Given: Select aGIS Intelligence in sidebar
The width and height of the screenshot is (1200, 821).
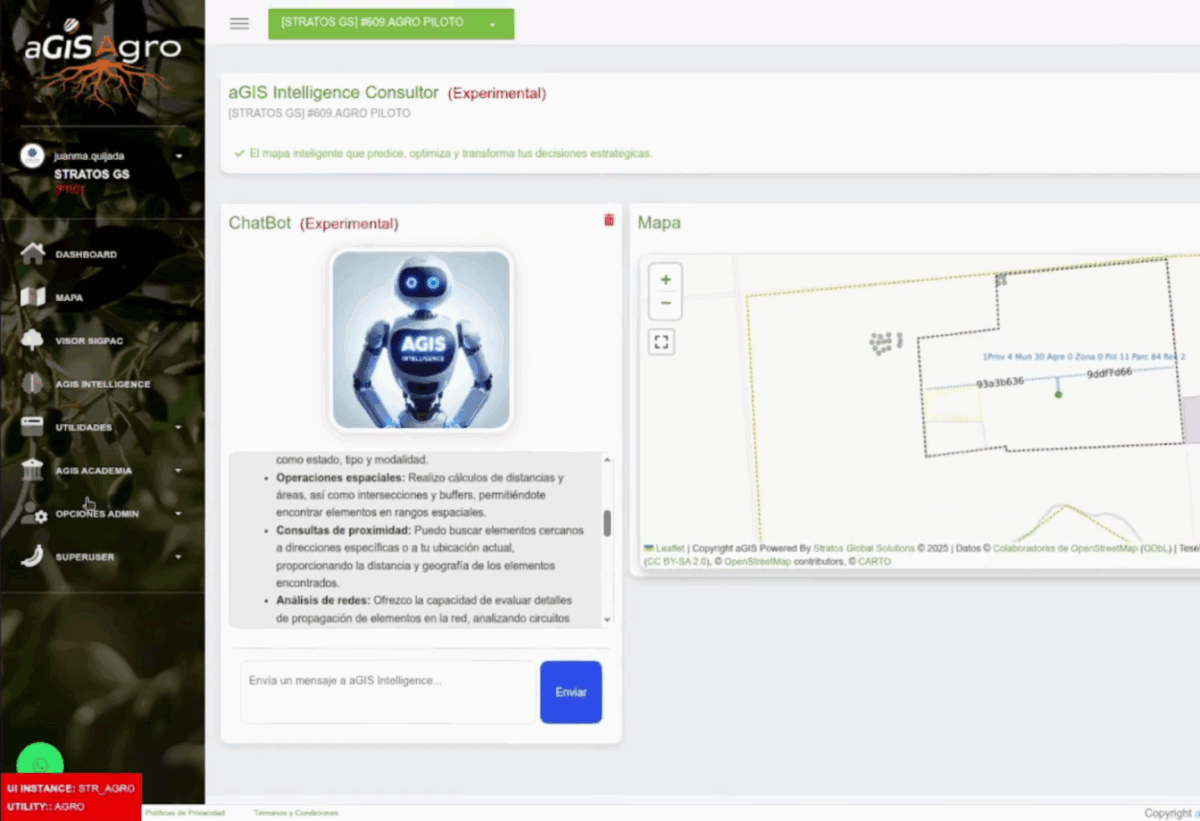Looking at the screenshot, I should pyautogui.click(x=102, y=385).
